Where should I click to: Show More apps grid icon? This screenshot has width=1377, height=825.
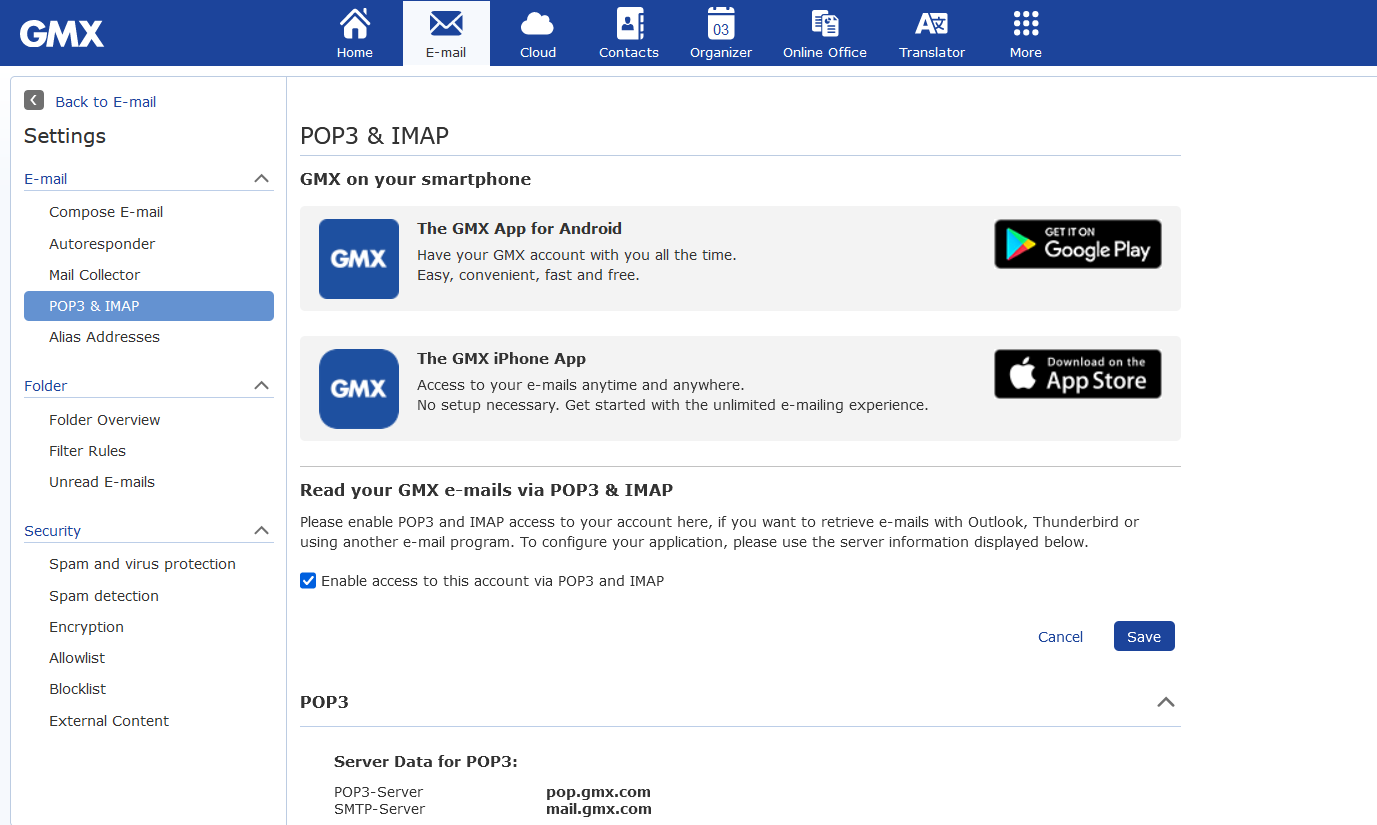pyautogui.click(x=1026, y=23)
